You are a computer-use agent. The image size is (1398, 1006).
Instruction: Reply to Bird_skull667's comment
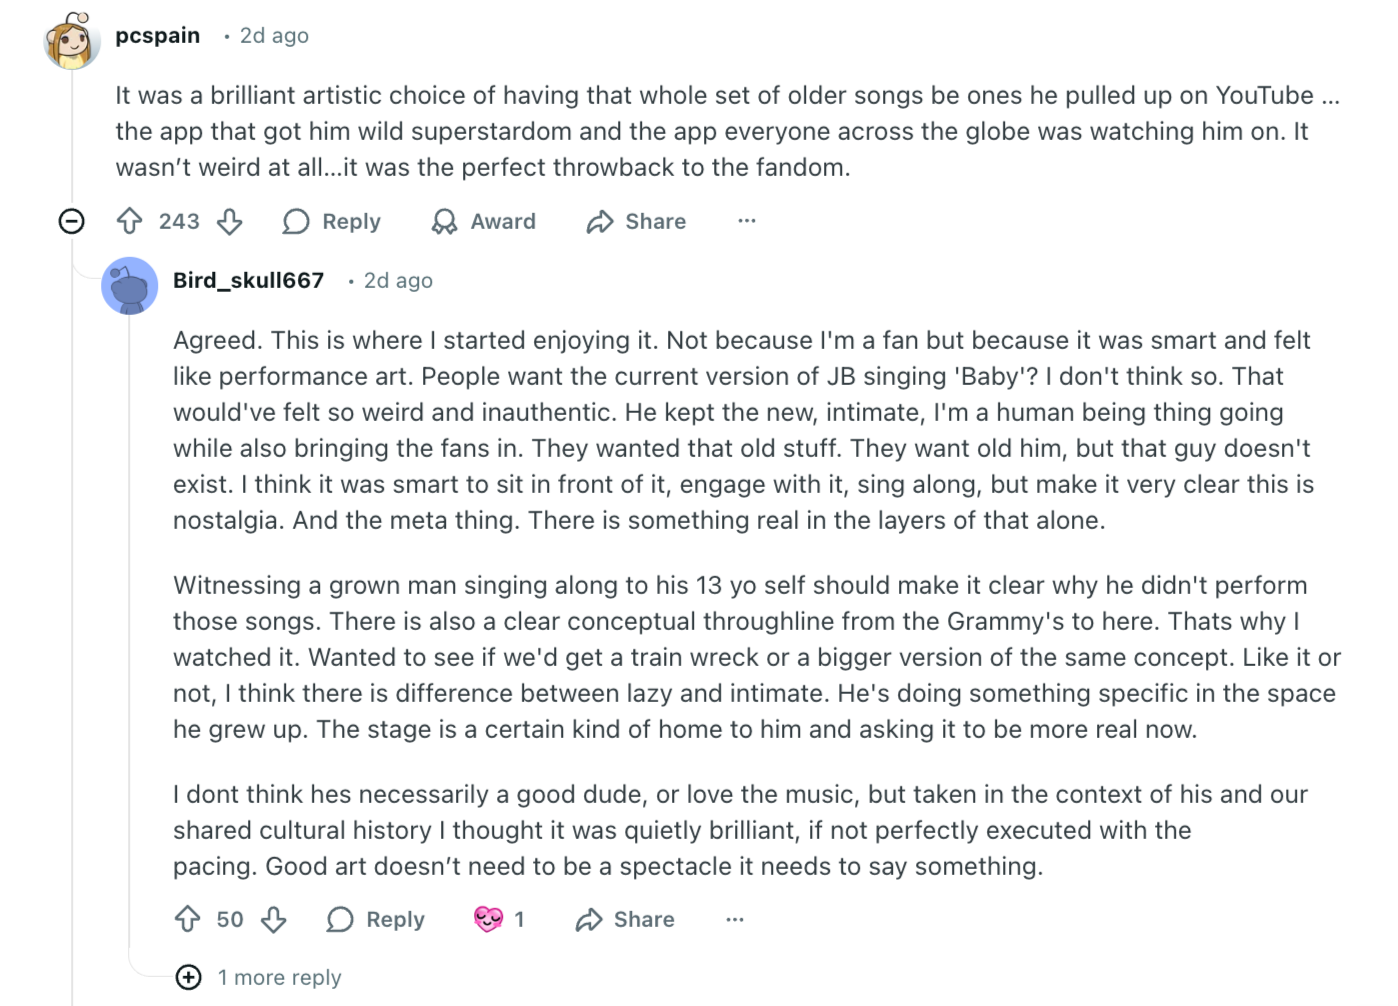click(x=376, y=919)
